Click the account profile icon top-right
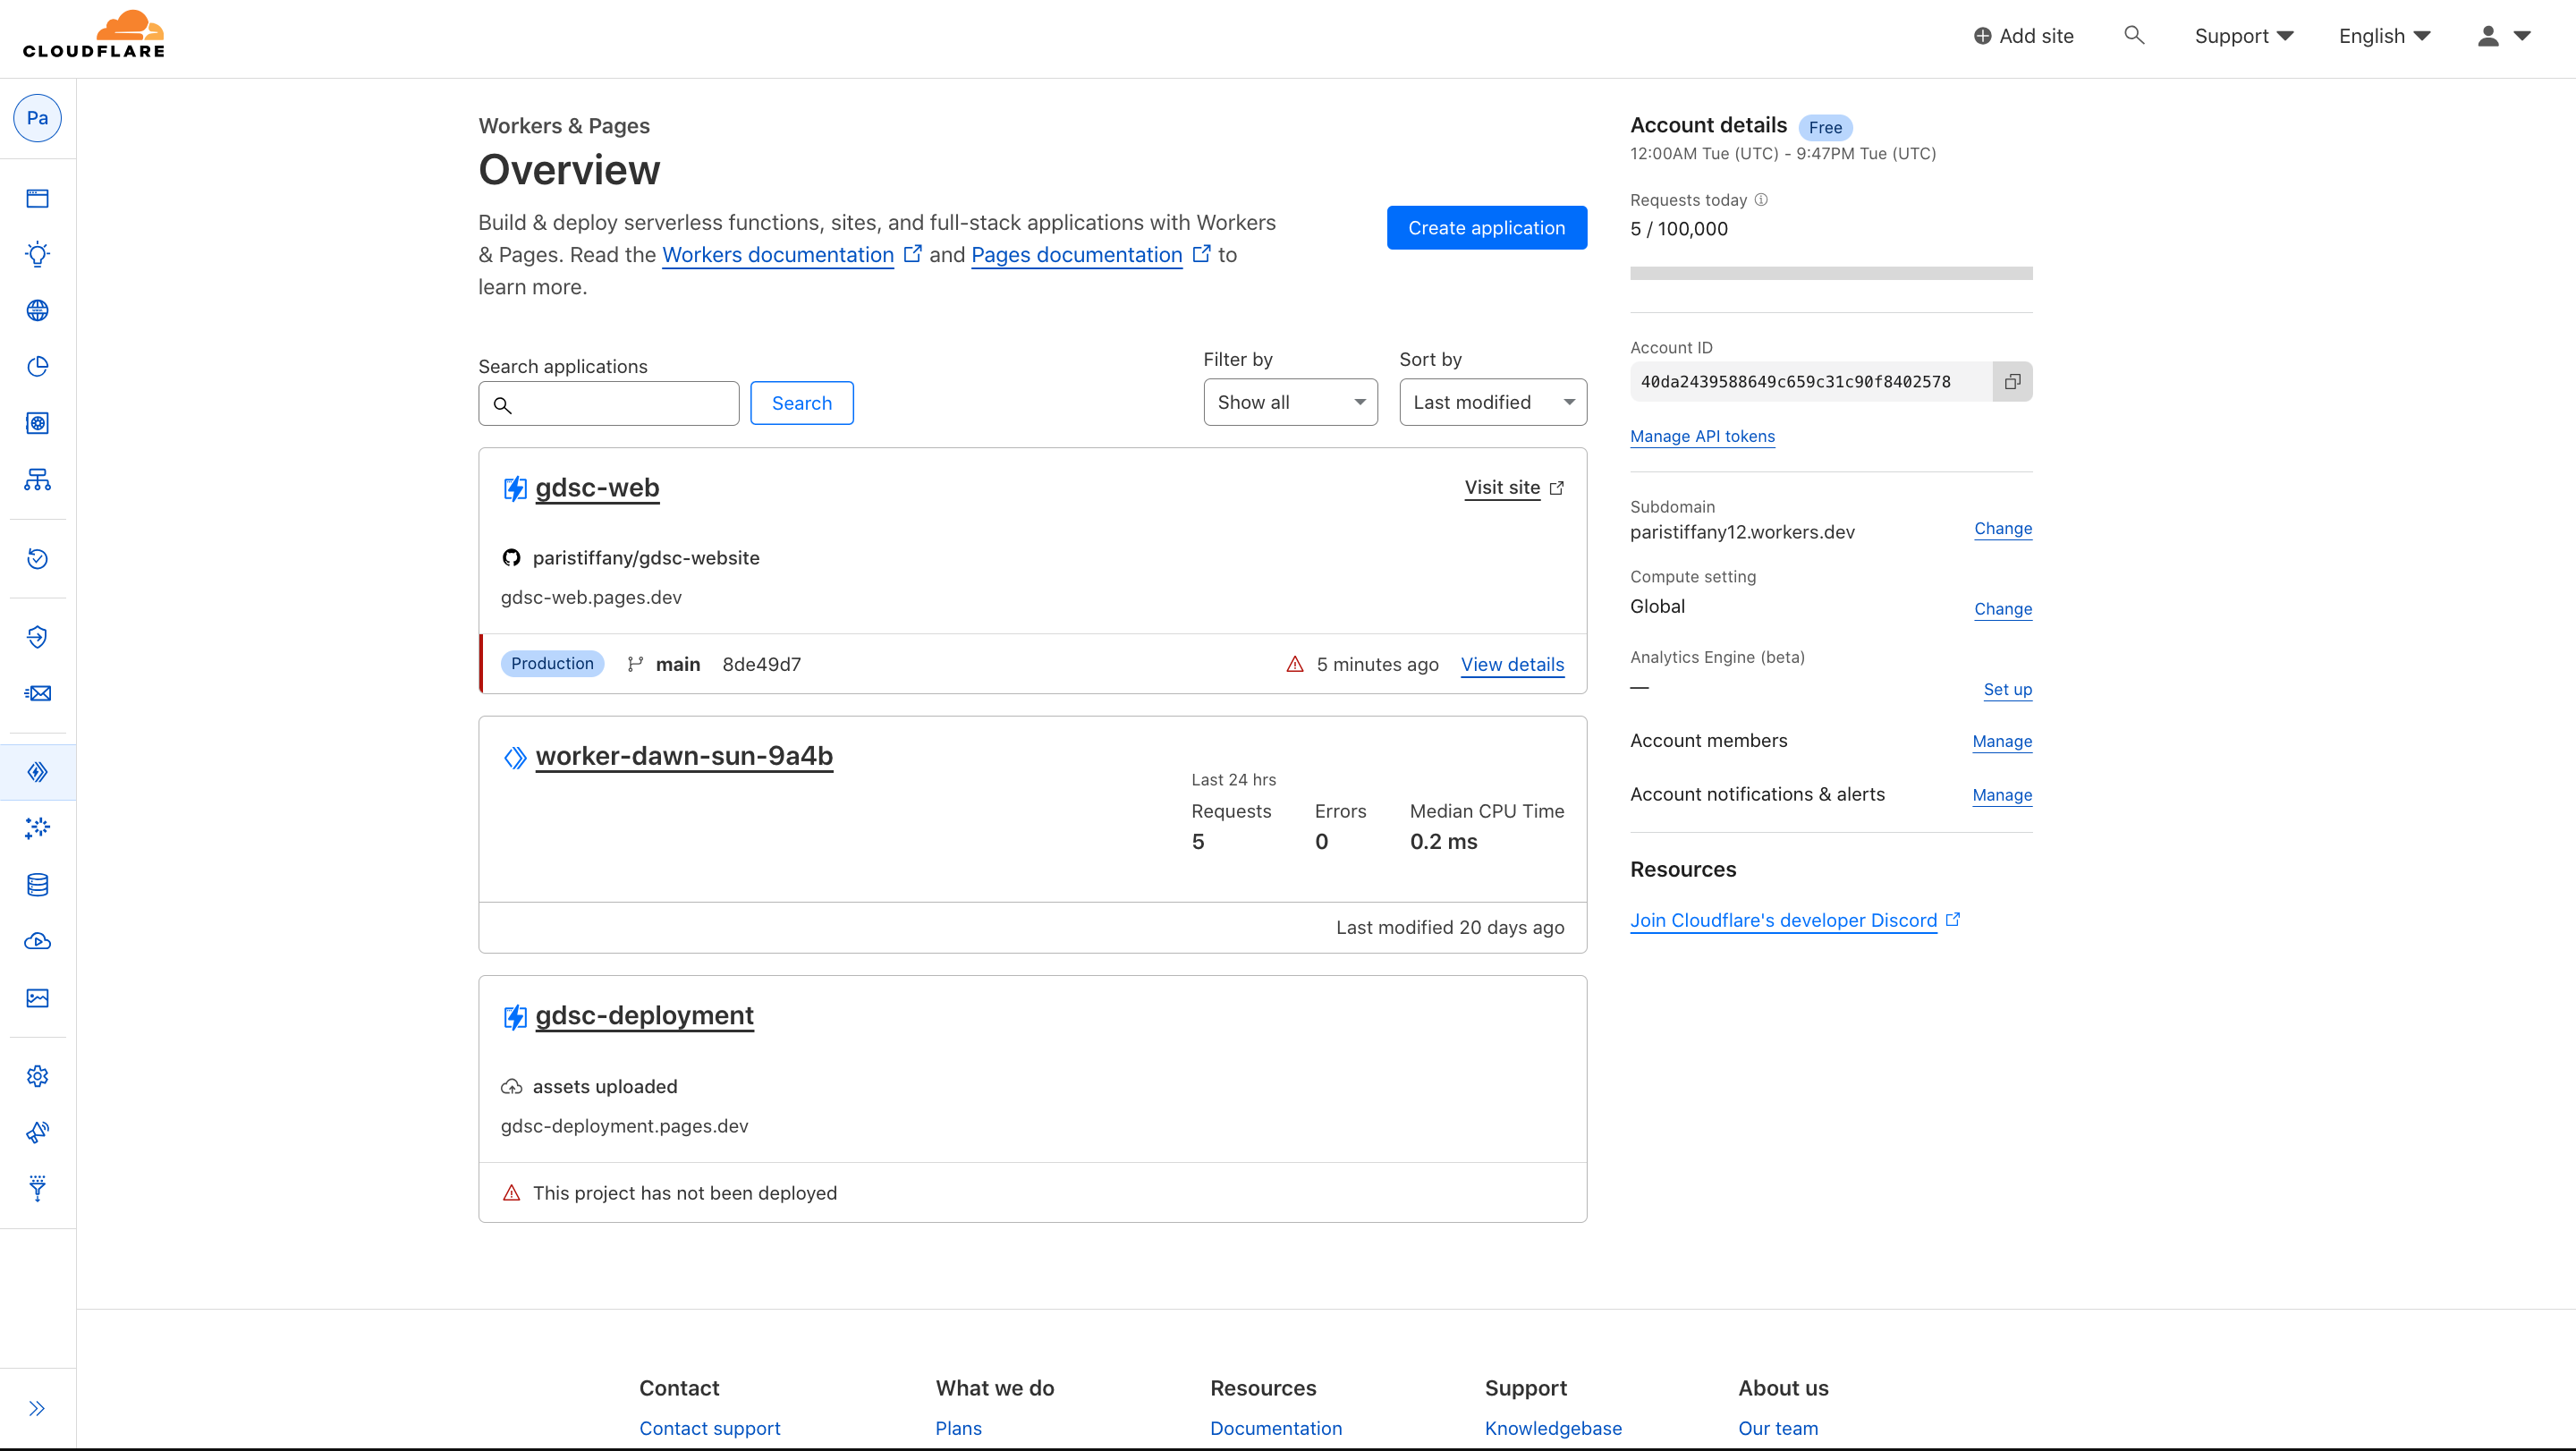The height and width of the screenshot is (1451, 2576). 2489,36
